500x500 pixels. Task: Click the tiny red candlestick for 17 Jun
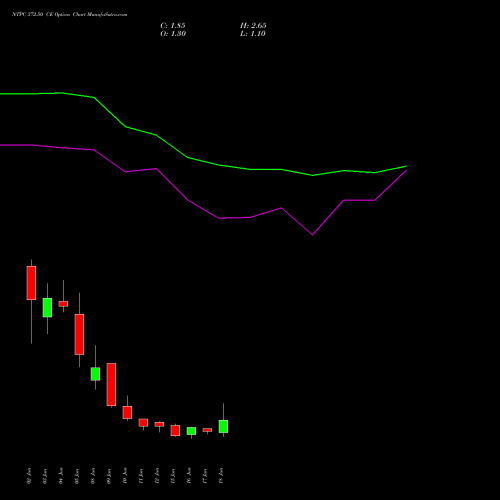207,430
